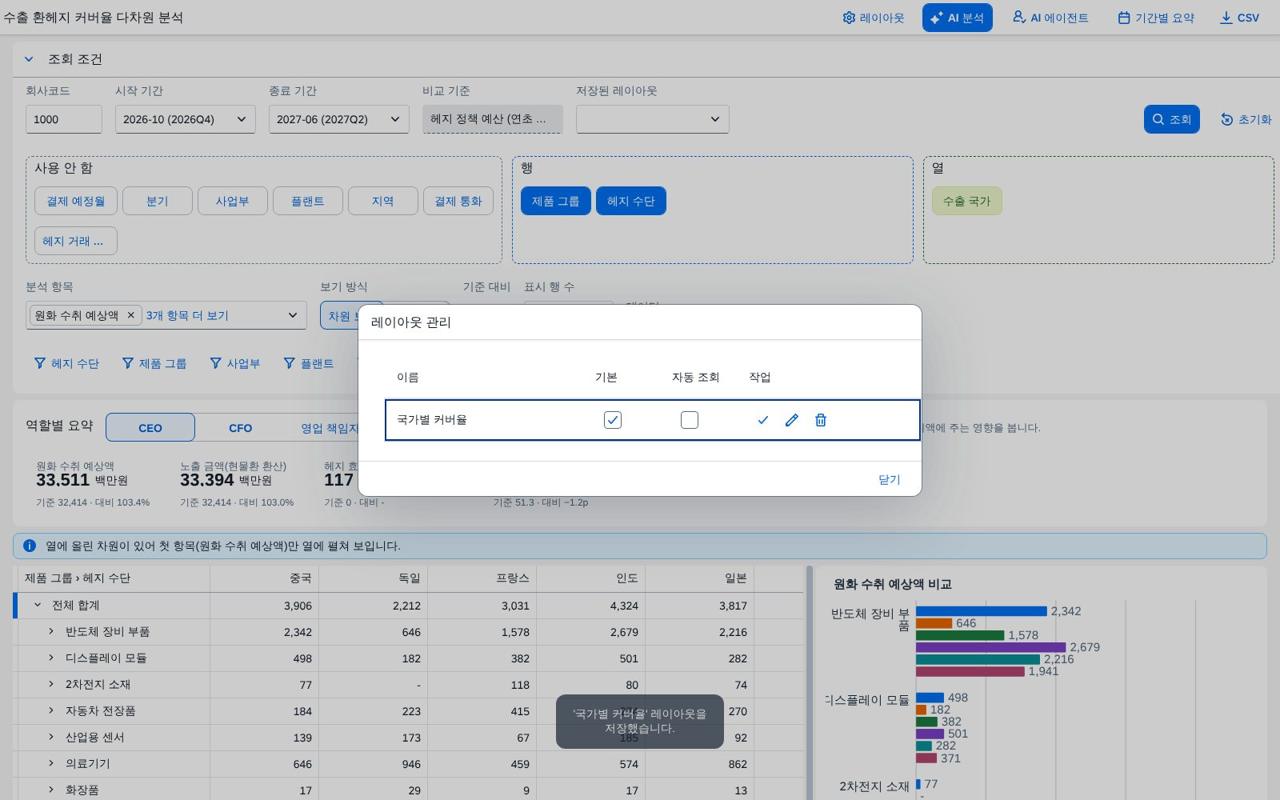Viewport: 1280px width, 800px height.
Task: Select the 결제 예정월 dimension chip
Action: [76, 201]
